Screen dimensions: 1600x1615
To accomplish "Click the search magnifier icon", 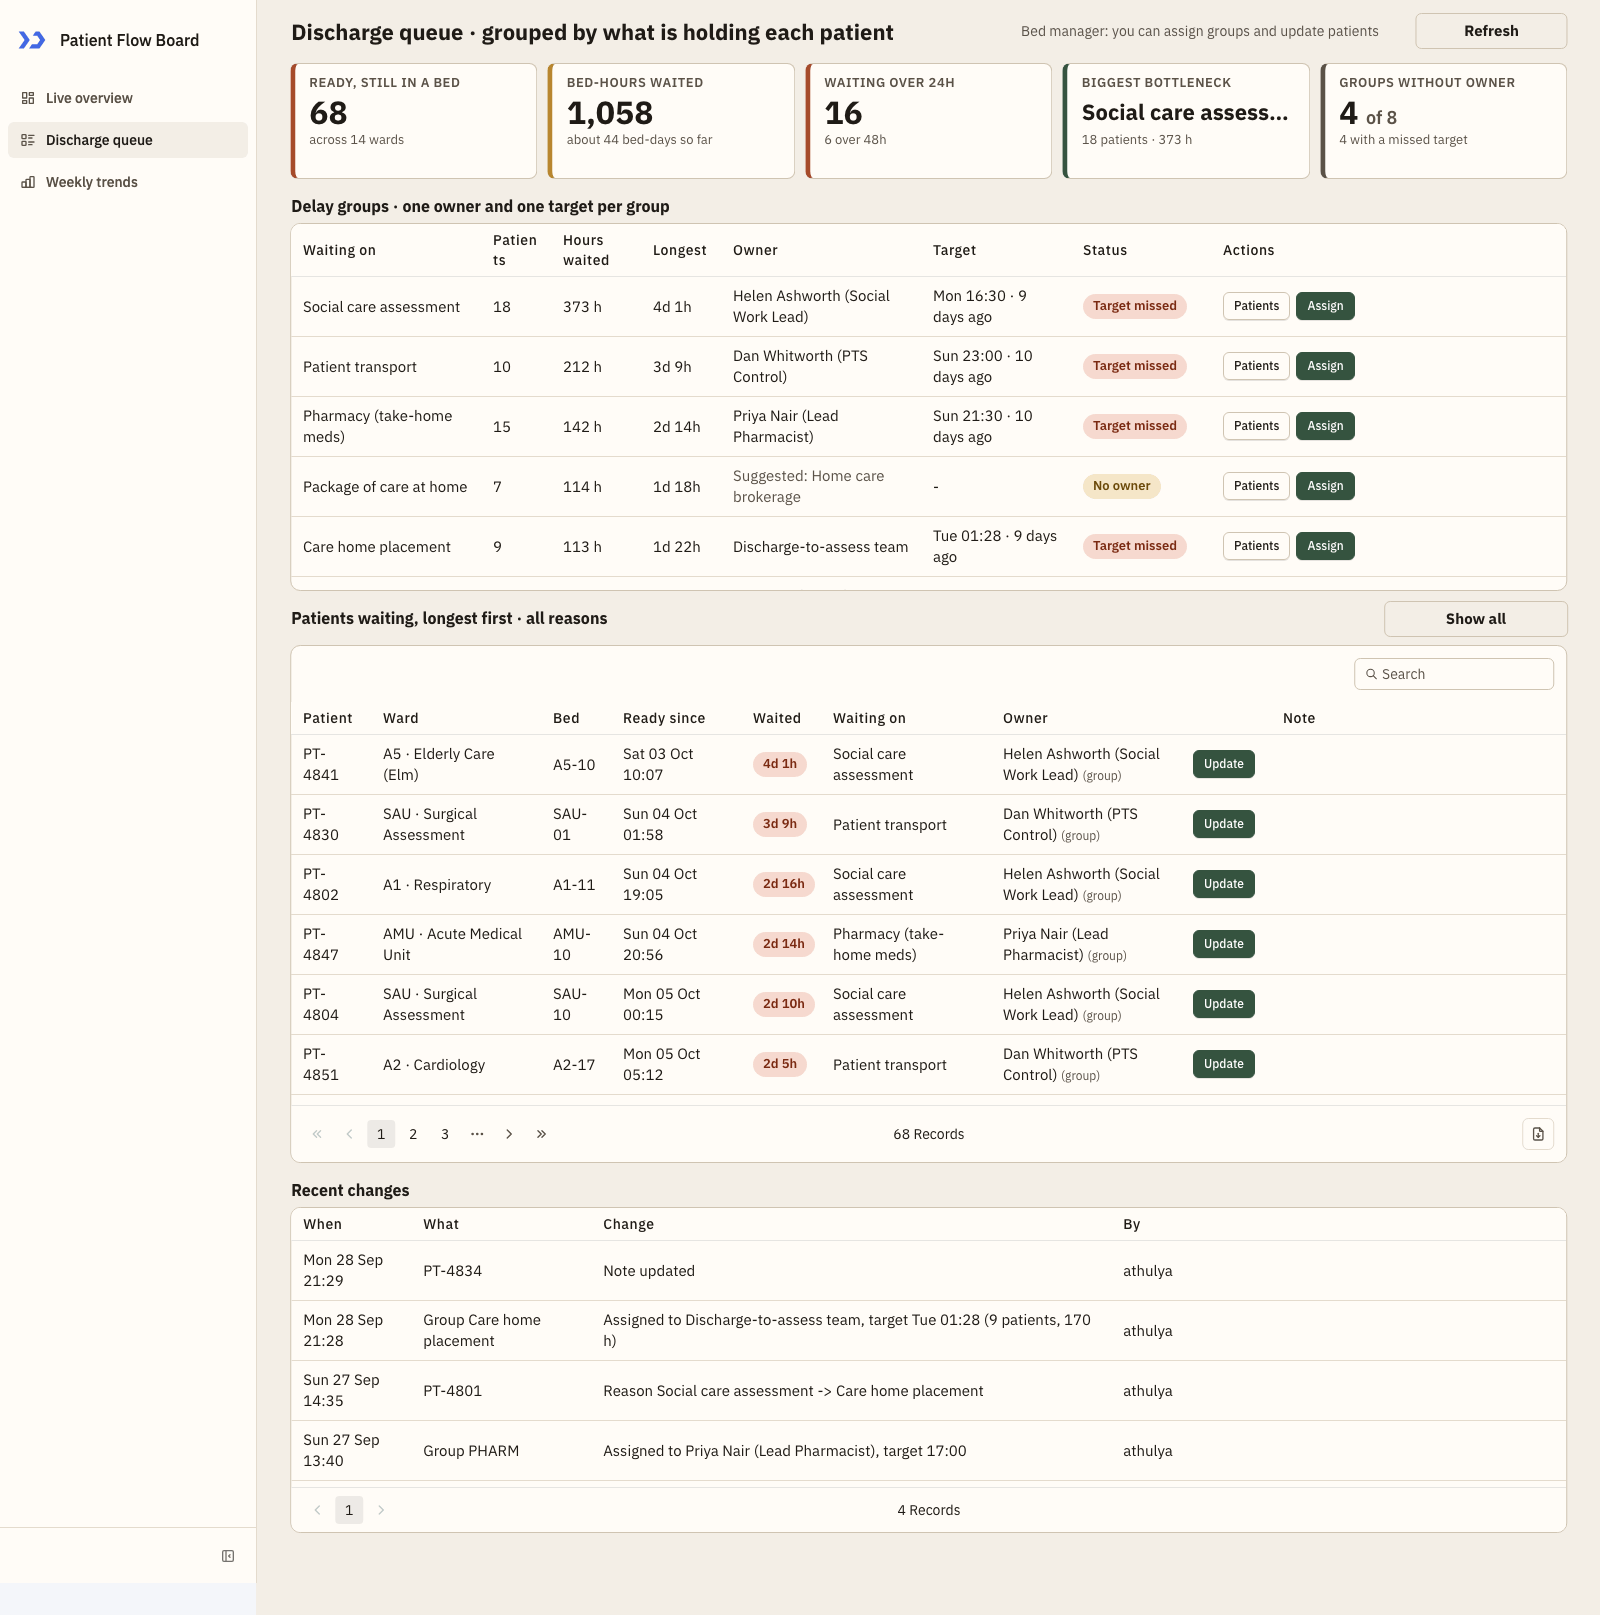I will pyautogui.click(x=1371, y=674).
